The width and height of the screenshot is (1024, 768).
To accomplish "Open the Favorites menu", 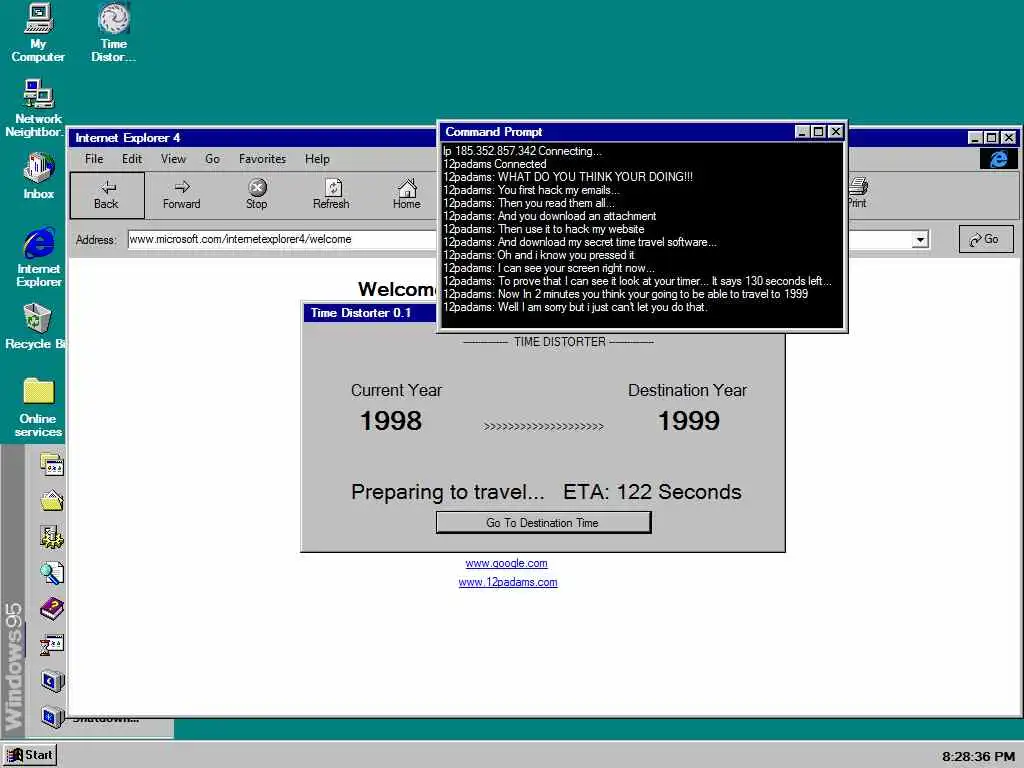I will point(263,159).
